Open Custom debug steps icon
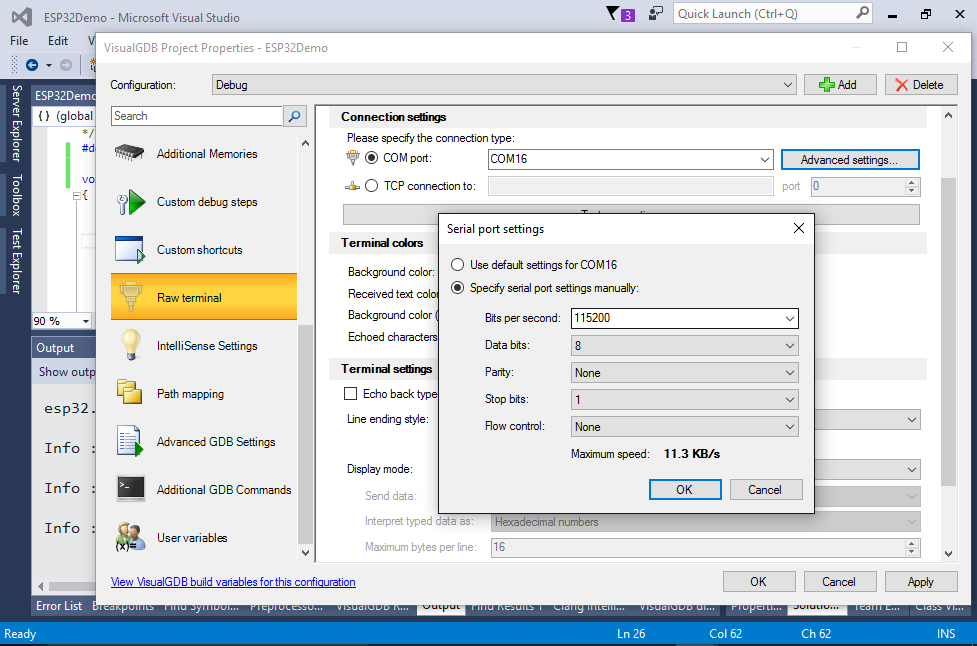This screenshot has height=646, width=977. click(x=130, y=202)
